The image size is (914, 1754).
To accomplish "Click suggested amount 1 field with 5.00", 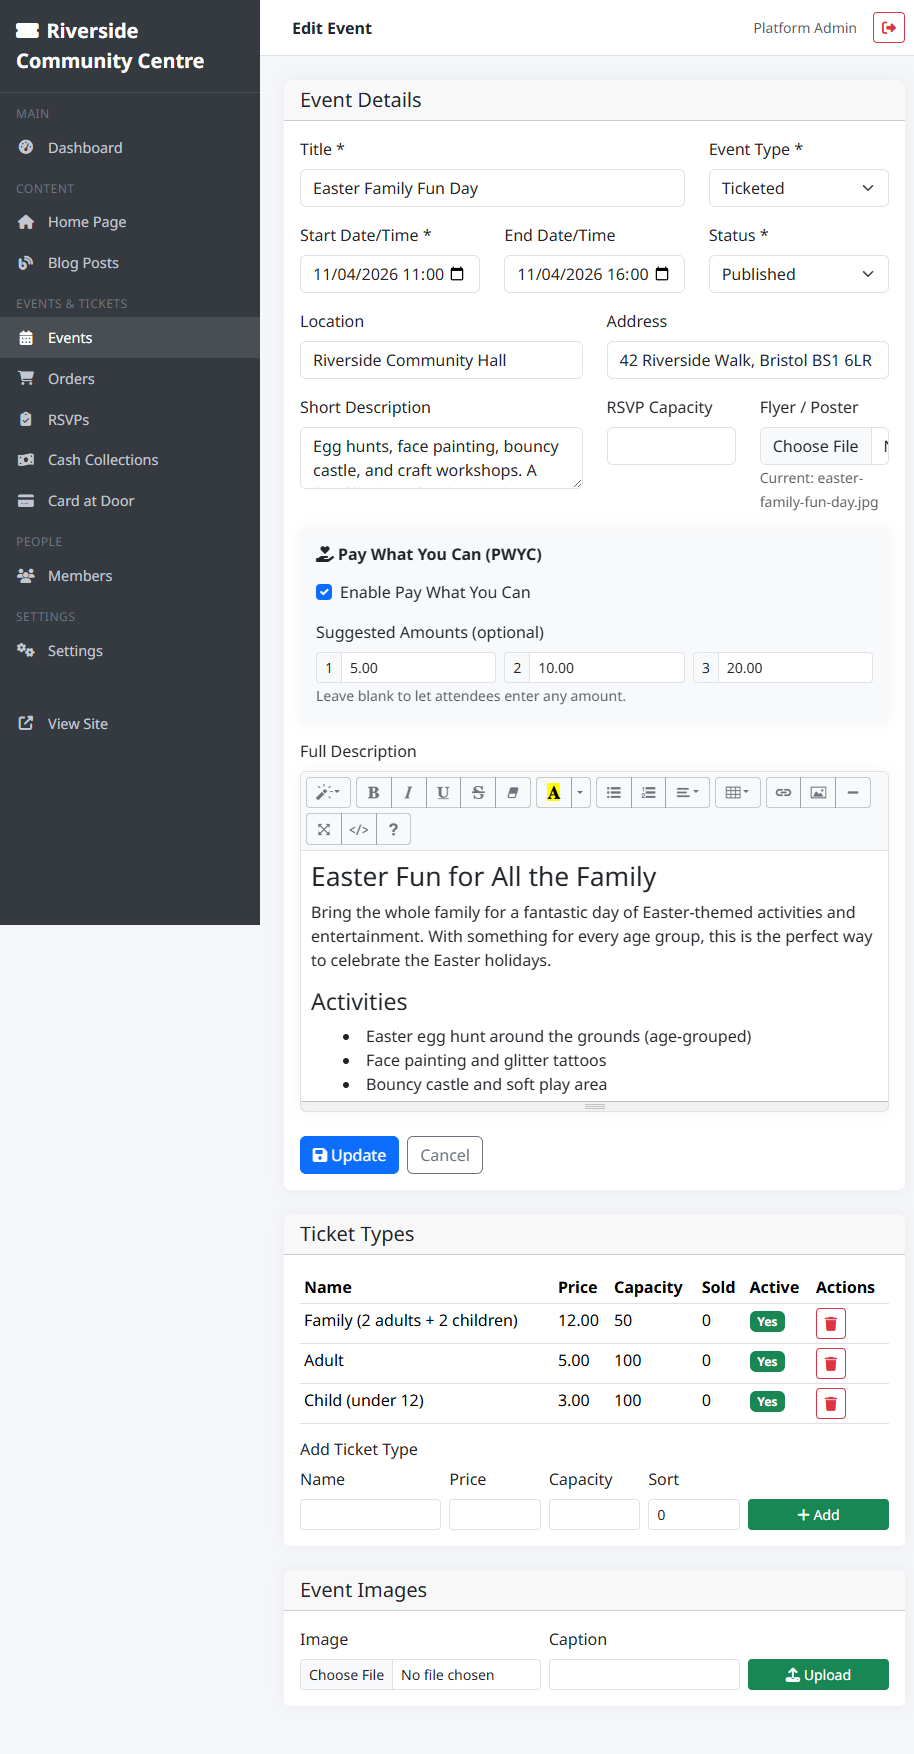I will [x=418, y=668].
